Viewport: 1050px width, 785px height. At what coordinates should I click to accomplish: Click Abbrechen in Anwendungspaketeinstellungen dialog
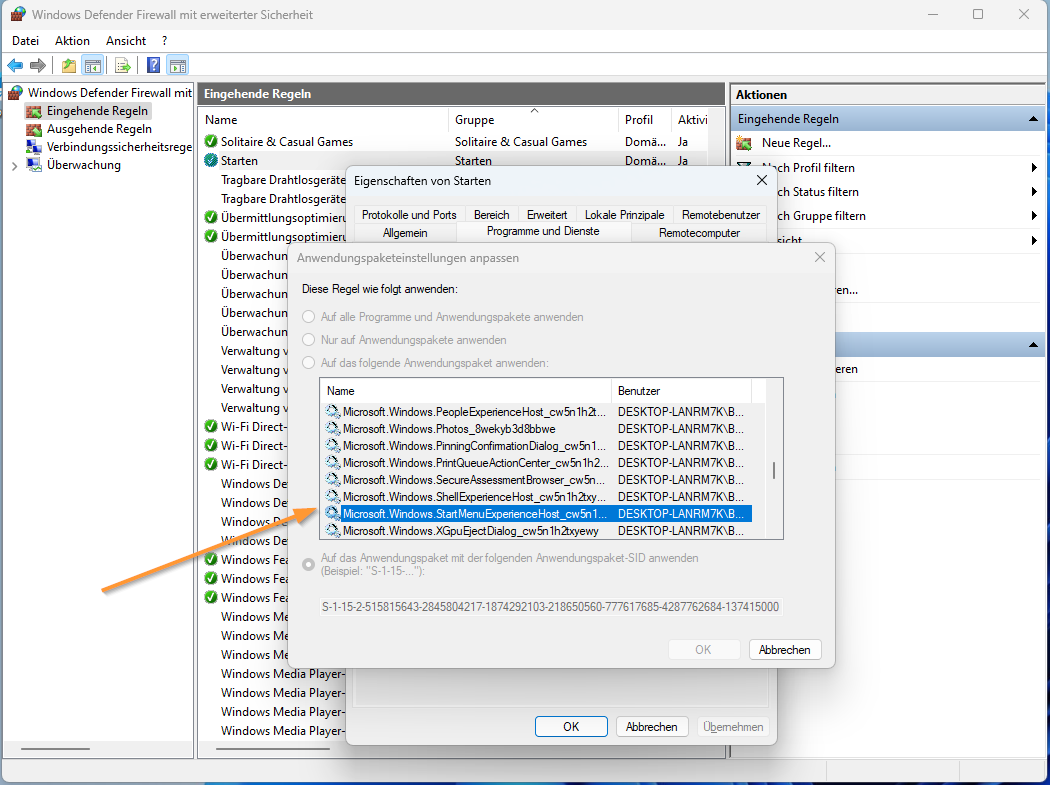point(785,650)
